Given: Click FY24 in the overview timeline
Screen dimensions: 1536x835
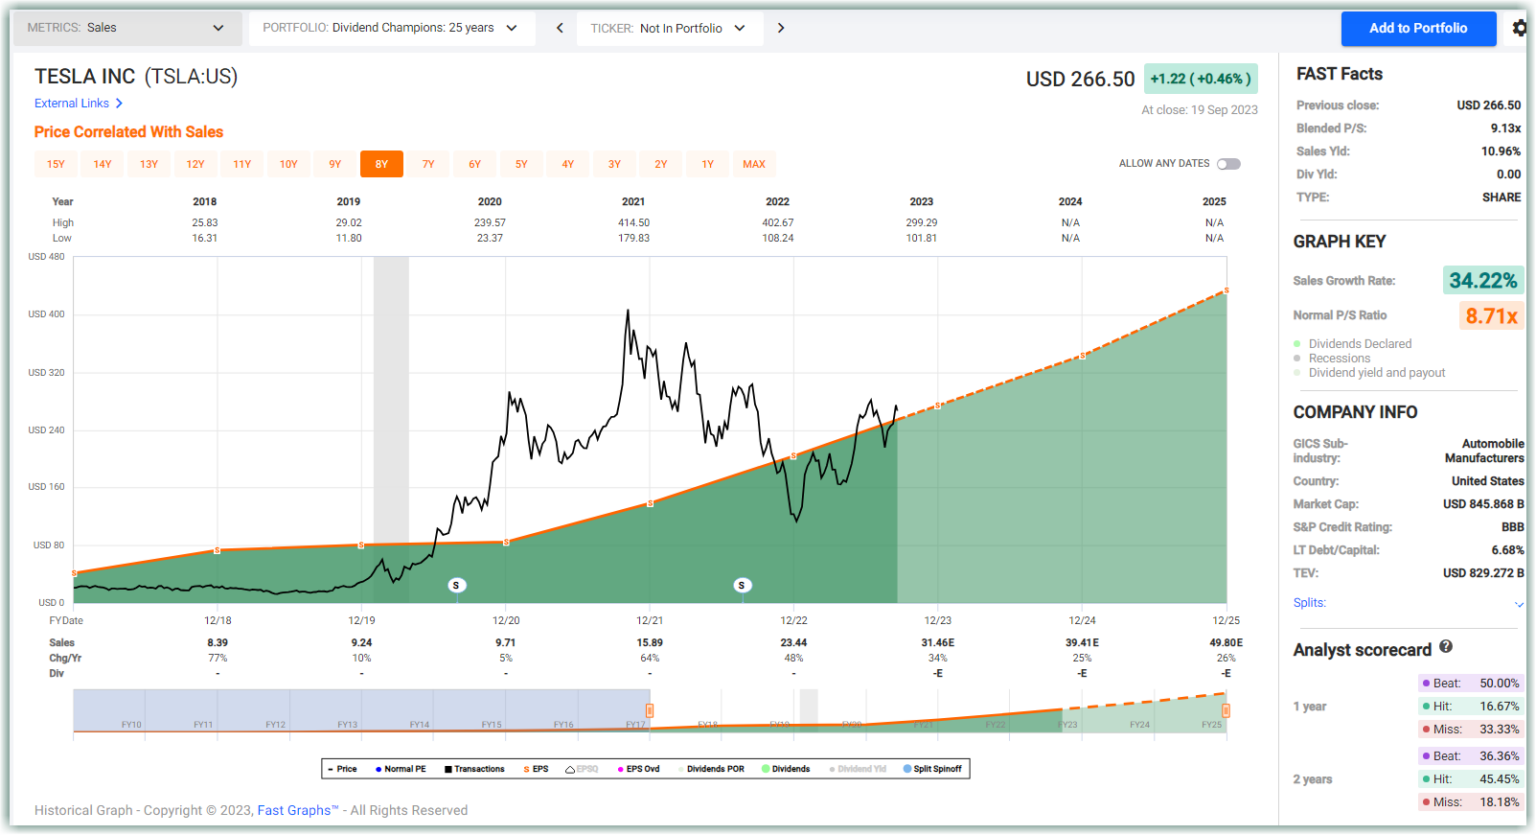Looking at the screenshot, I should point(1139,724).
